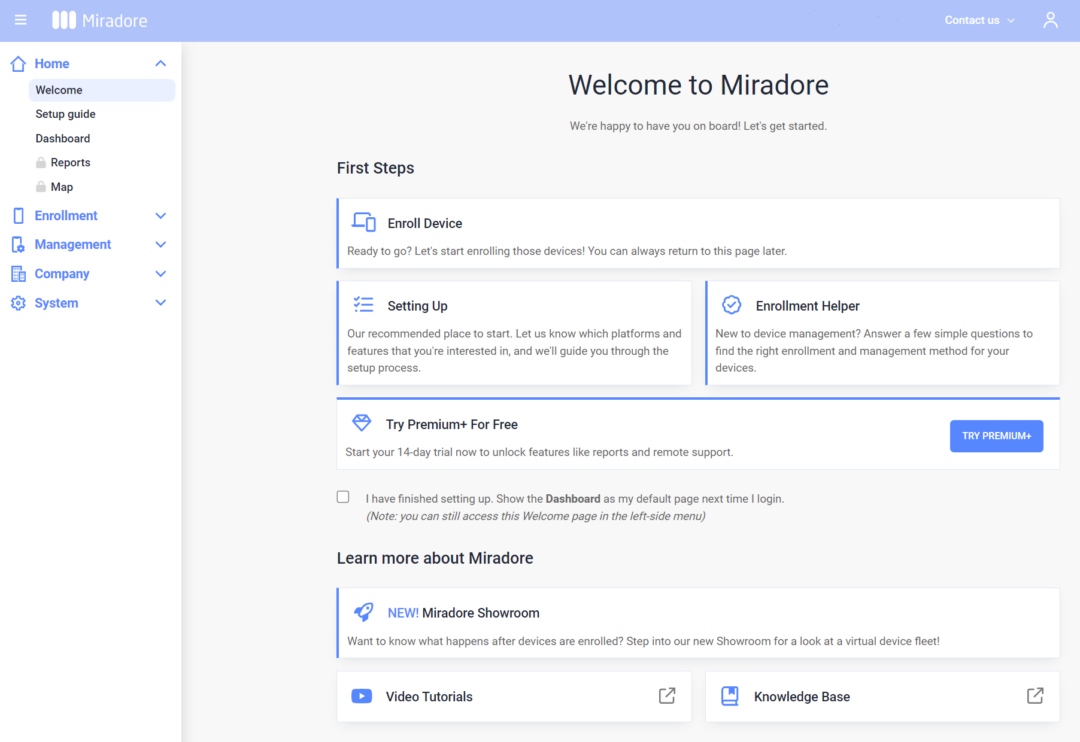Select the Setting Up checklist icon
The width and height of the screenshot is (1080, 742).
361,305
